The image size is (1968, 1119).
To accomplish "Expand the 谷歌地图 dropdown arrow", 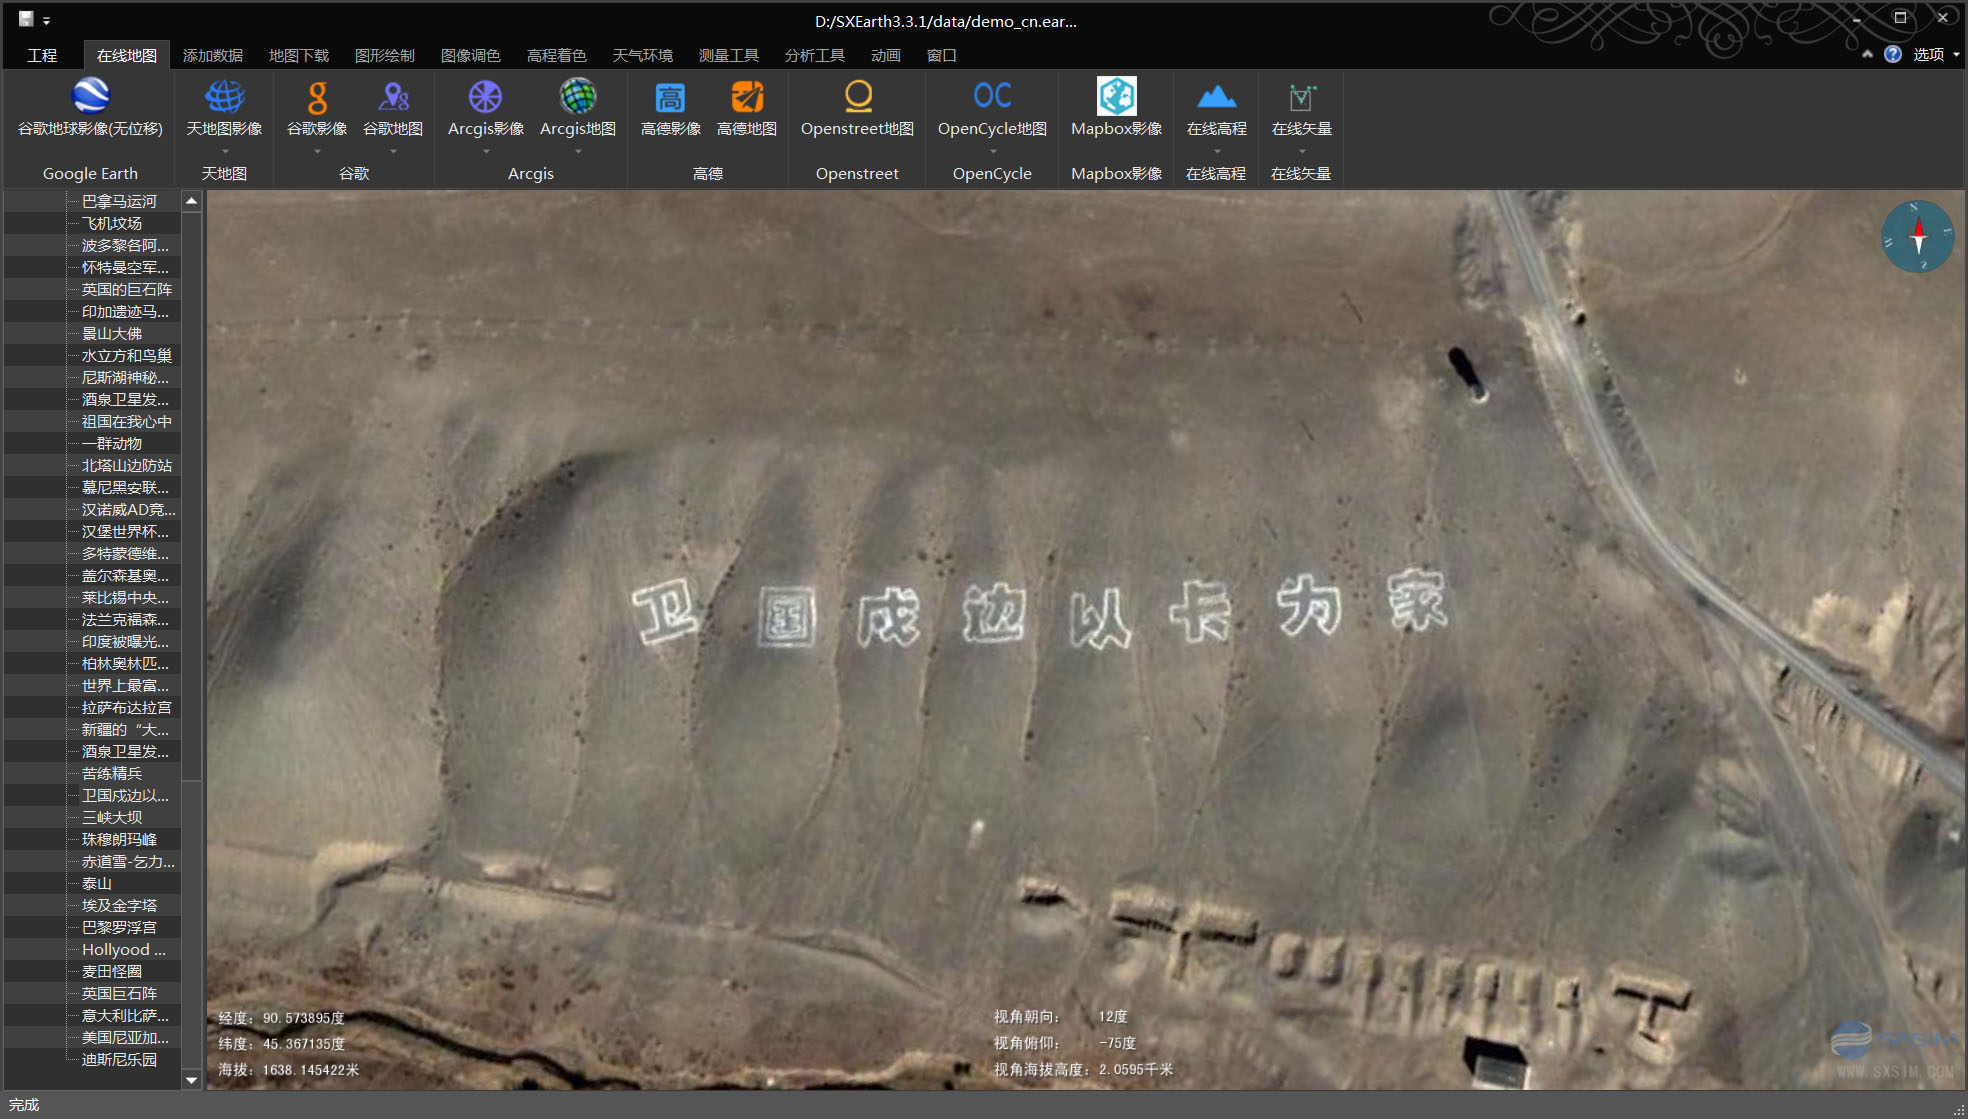I will [x=393, y=152].
